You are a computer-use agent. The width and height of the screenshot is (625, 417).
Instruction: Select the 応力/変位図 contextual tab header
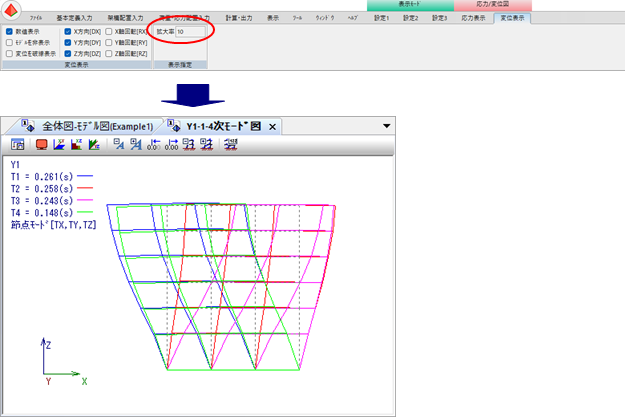[495, 5]
